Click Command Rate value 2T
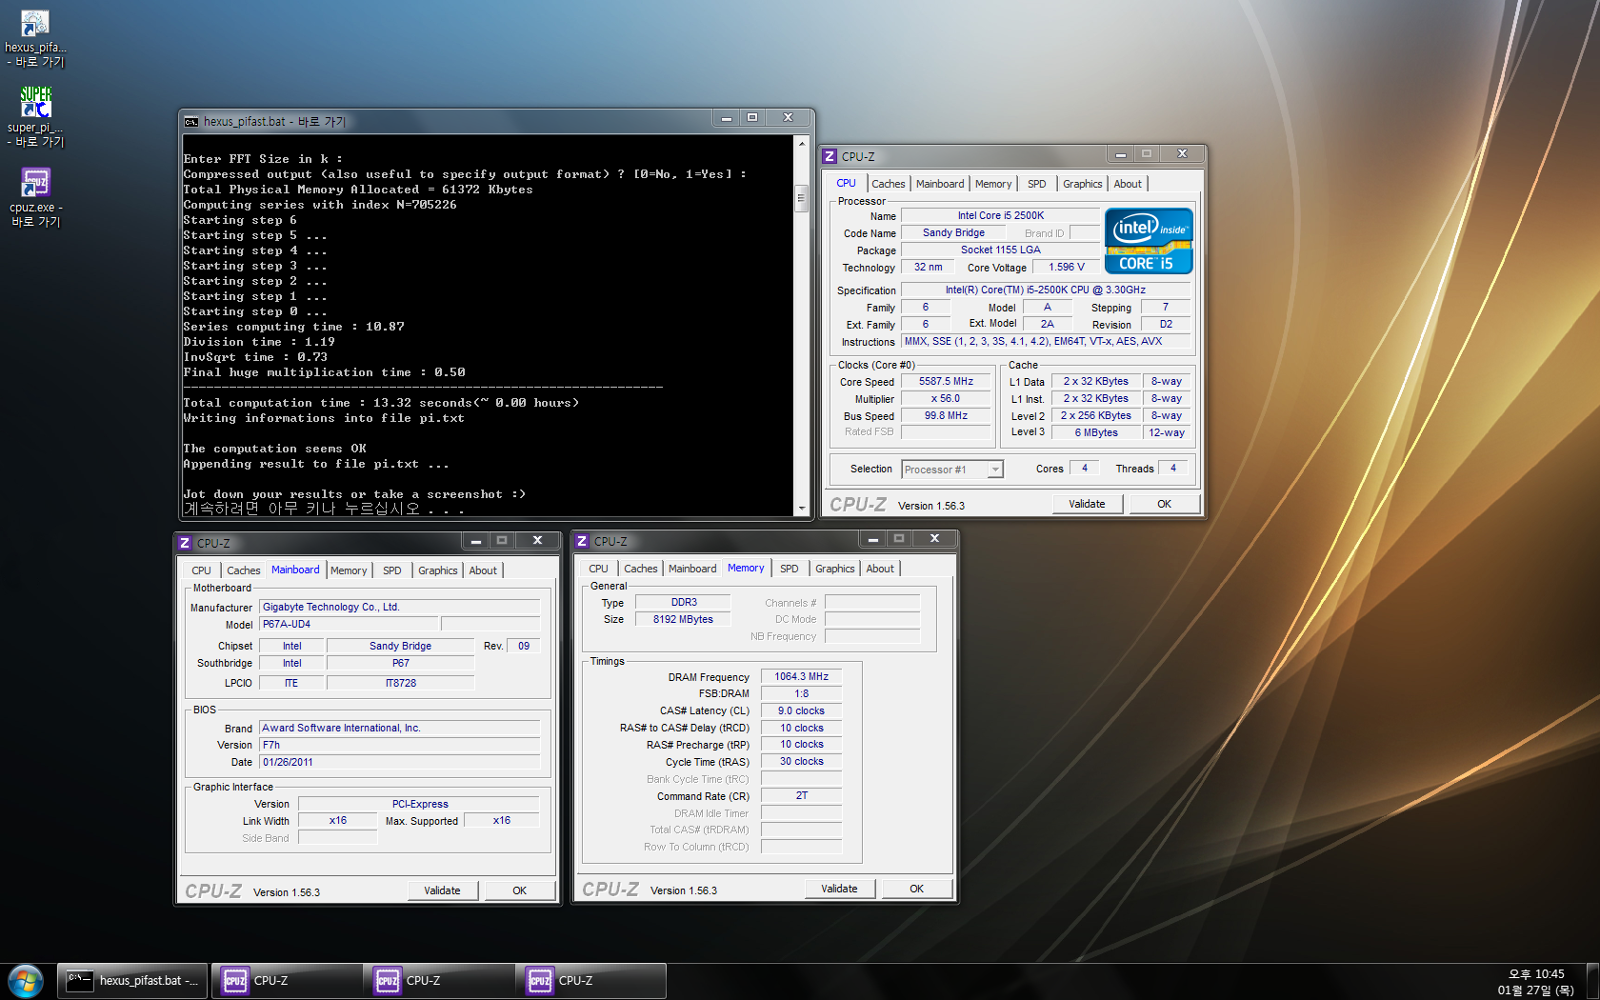This screenshot has width=1600, height=1000. [801, 796]
